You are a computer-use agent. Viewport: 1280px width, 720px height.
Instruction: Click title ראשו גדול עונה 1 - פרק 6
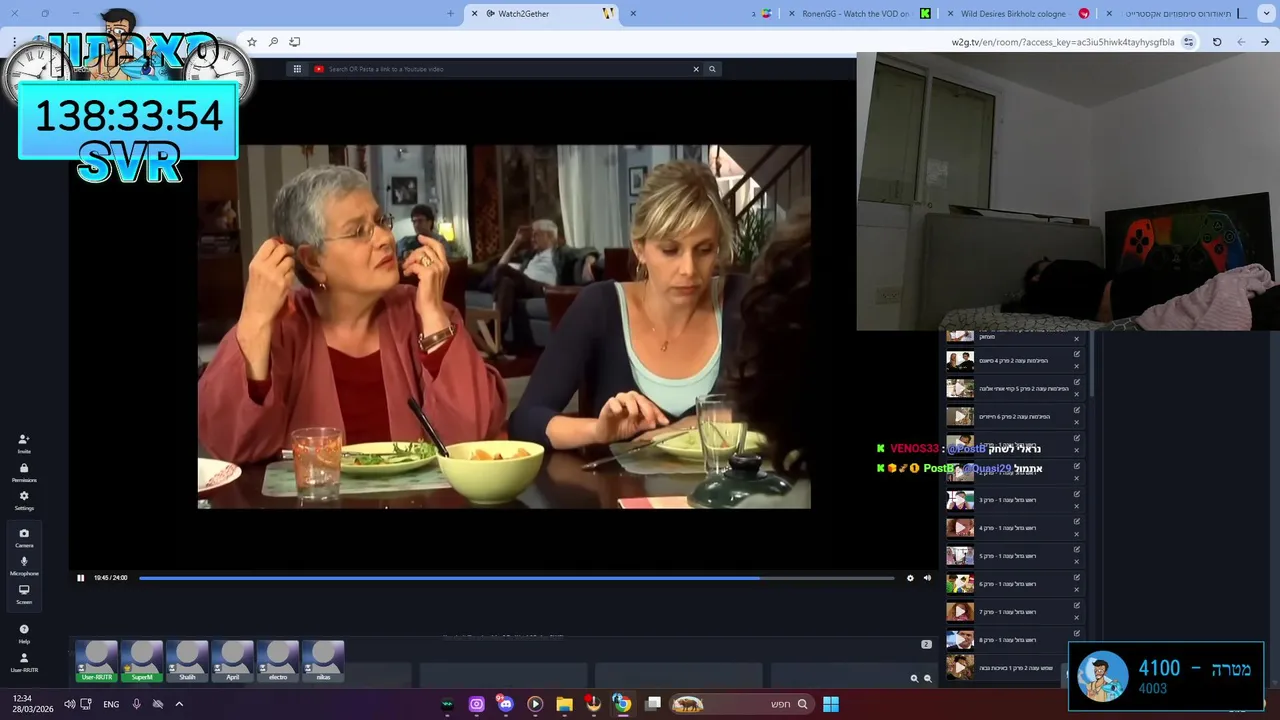[1007, 584]
